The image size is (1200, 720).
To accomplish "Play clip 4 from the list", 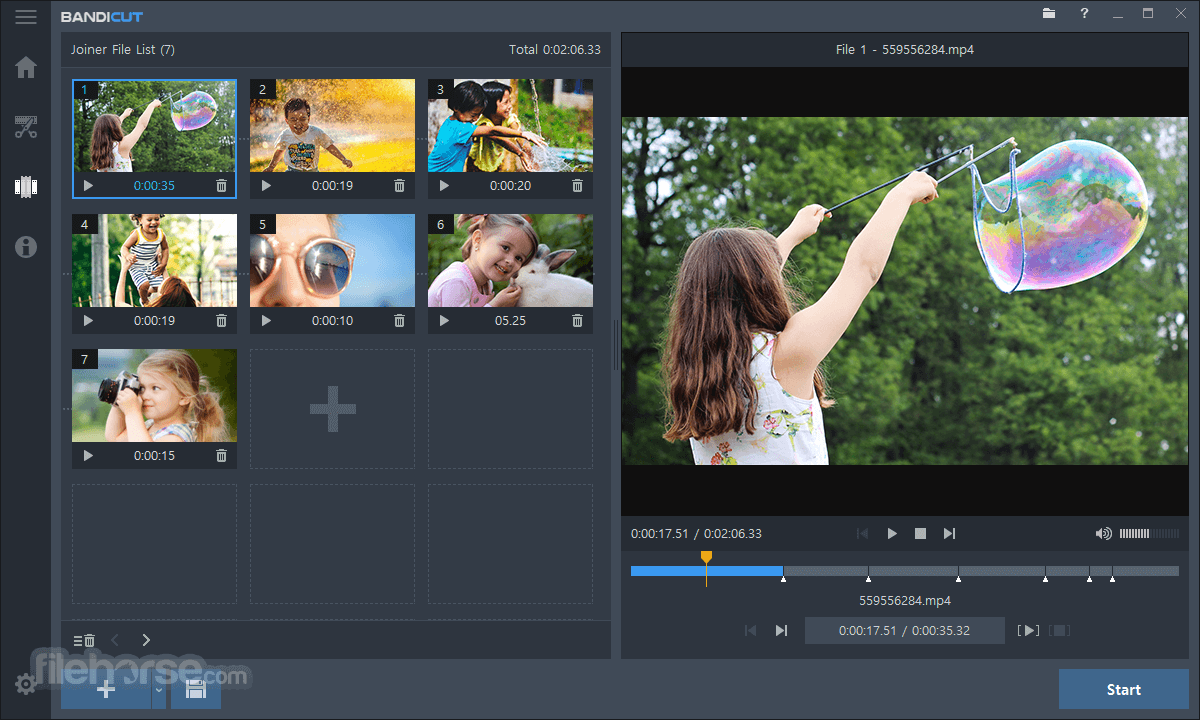I will (88, 321).
